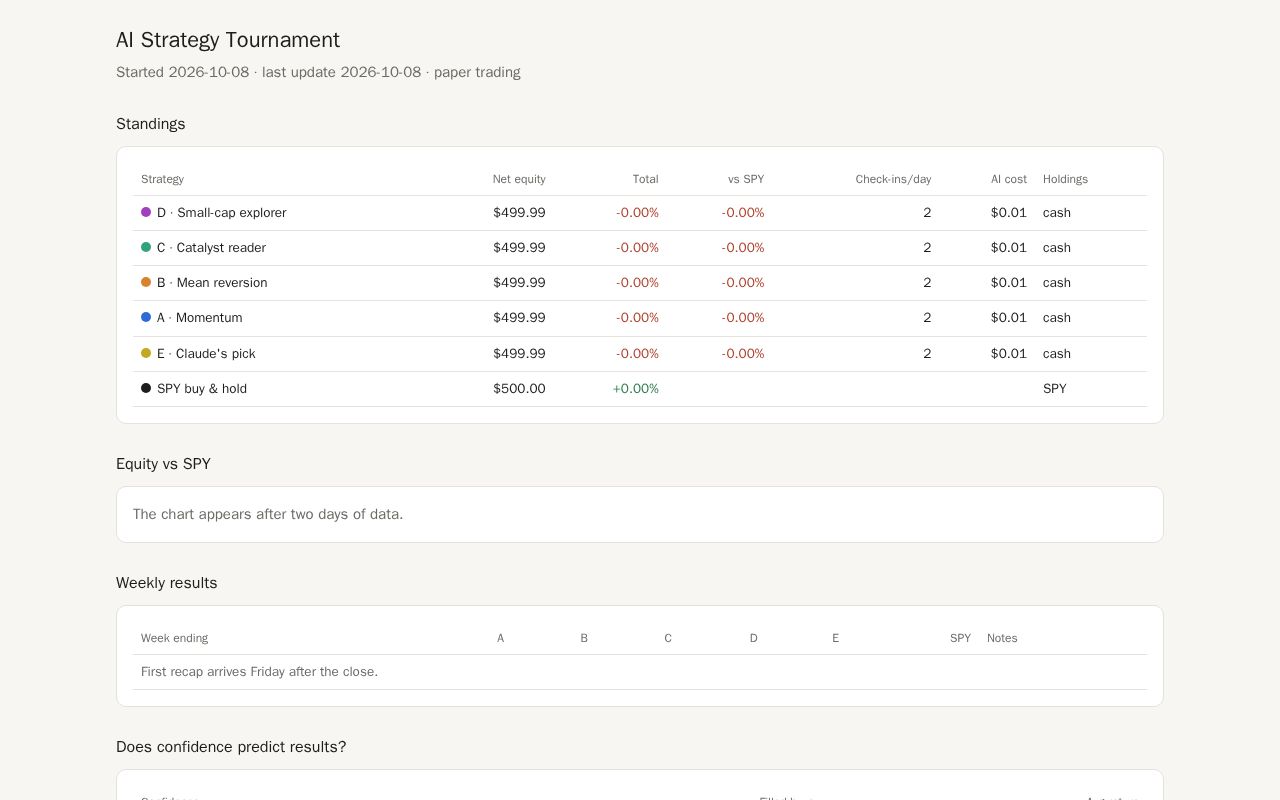Click the Net equity column header
Screen dimensions: 1280x800
point(519,179)
